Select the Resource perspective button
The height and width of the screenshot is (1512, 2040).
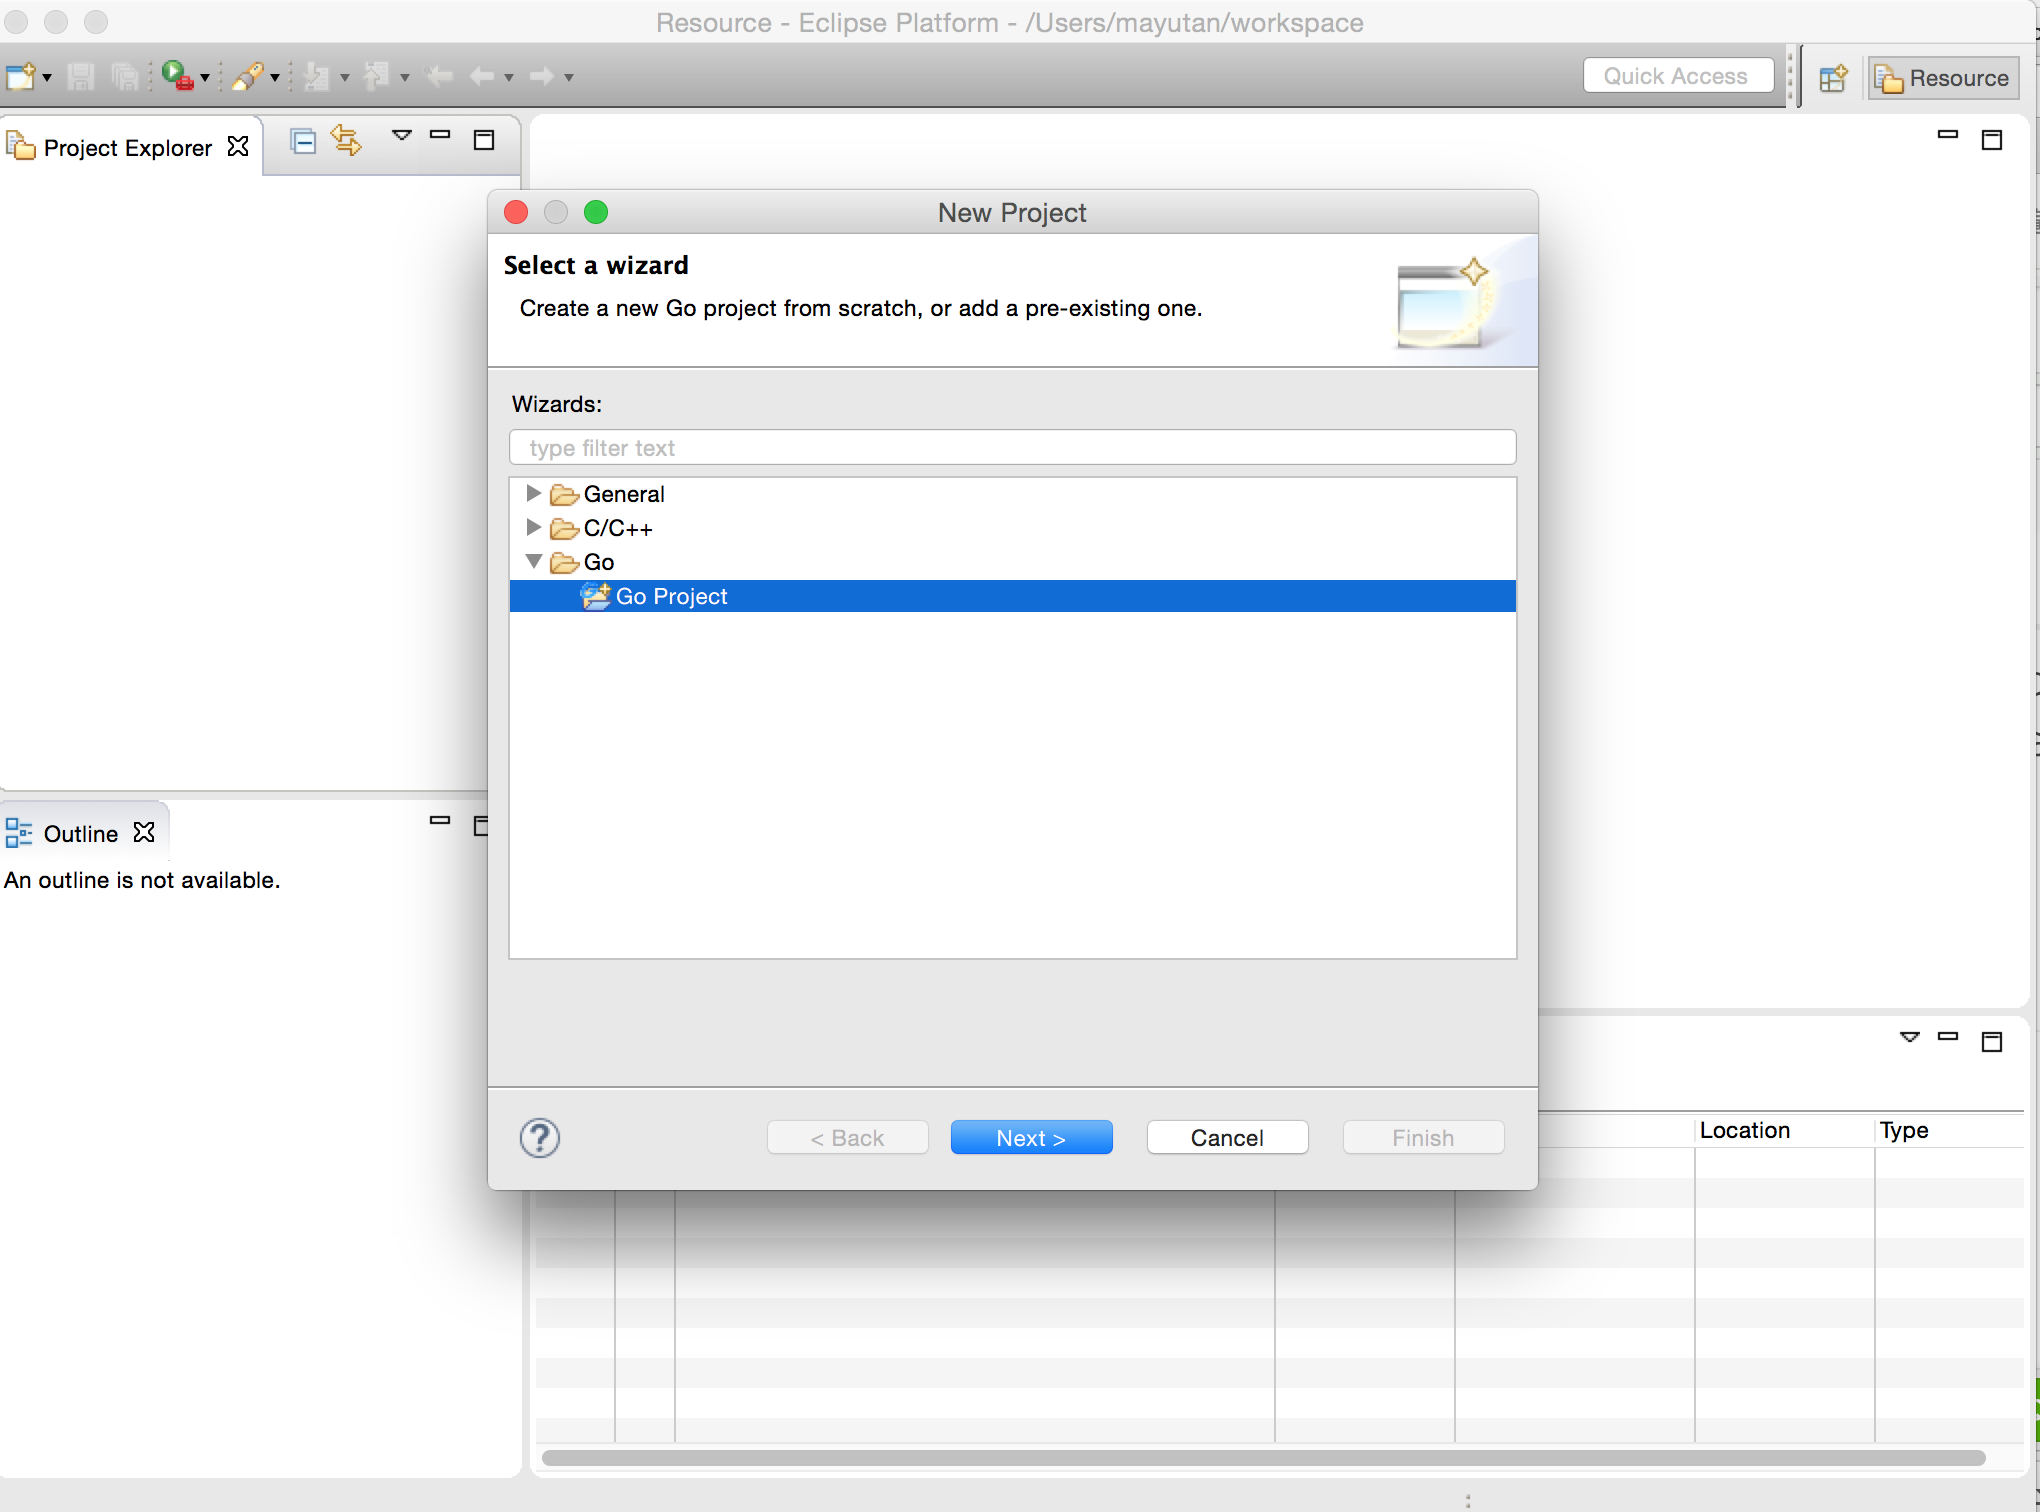pyautogui.click(x=1943, y=78)
